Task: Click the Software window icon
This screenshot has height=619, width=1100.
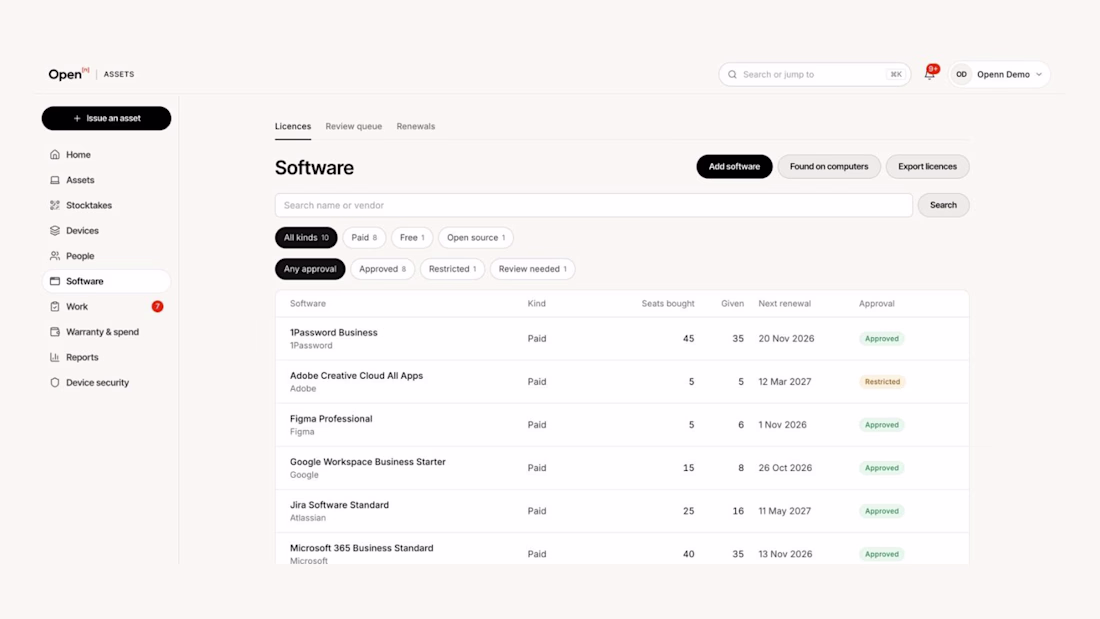Action: tap(55, 281)
